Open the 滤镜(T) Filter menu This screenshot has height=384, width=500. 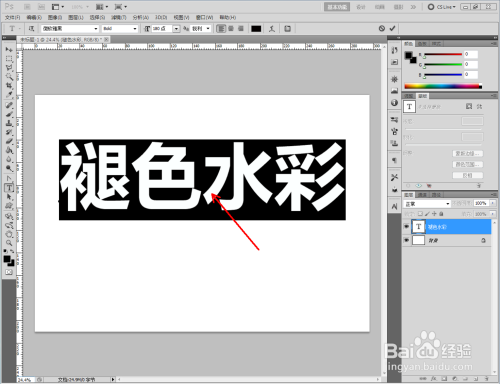point(119,17)
